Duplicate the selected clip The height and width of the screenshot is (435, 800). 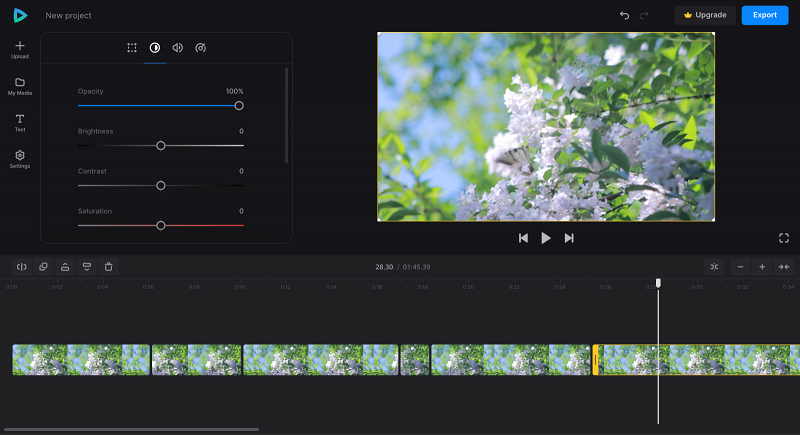[x=43, y=267]
